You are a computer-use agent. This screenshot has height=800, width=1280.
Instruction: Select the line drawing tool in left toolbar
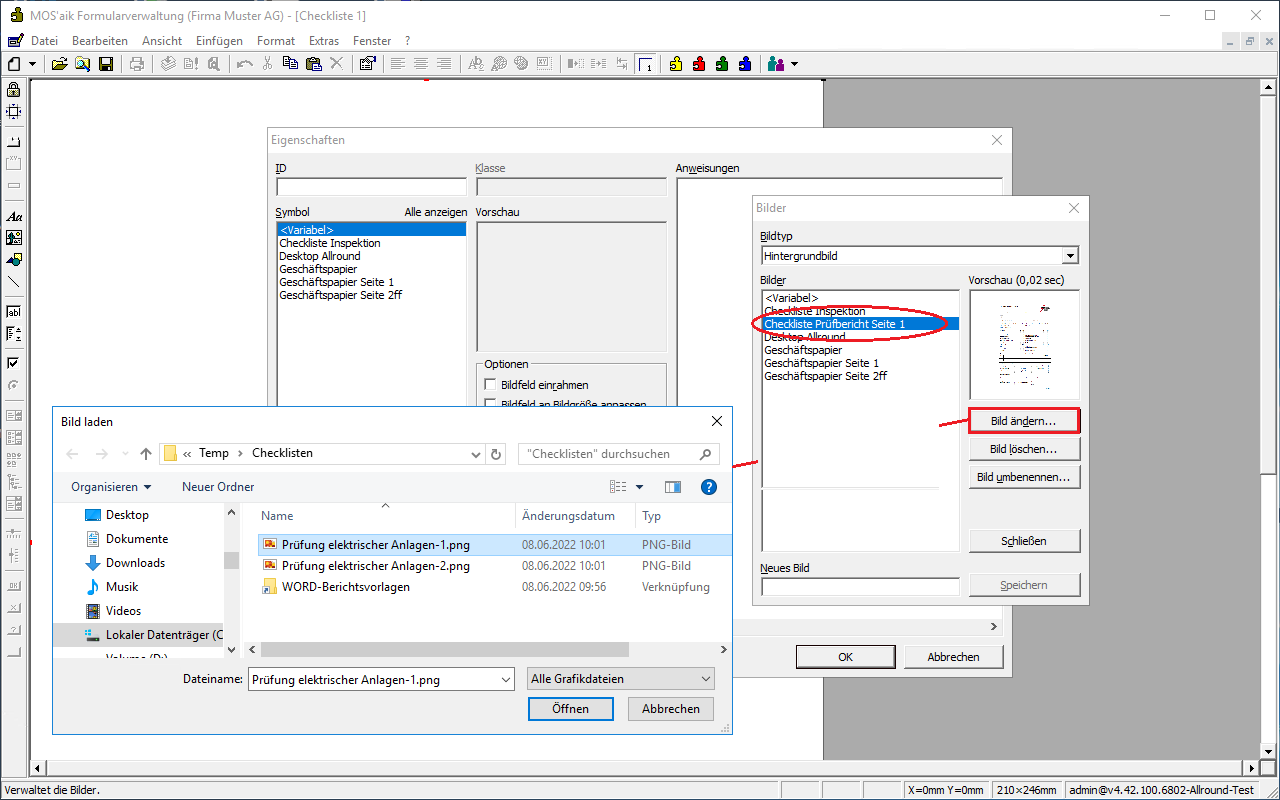(x=14, y=282)
